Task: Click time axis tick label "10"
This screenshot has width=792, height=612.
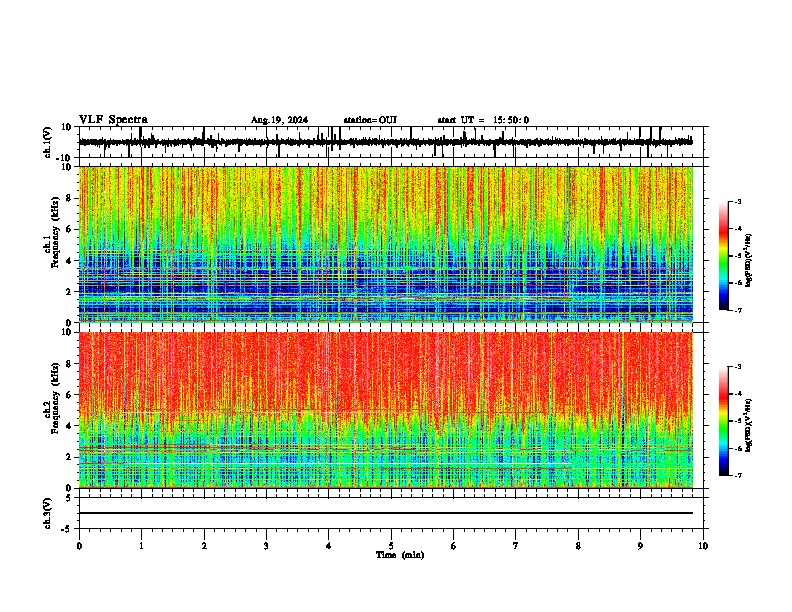Action: pyautogui.click(x=703, y=546)
